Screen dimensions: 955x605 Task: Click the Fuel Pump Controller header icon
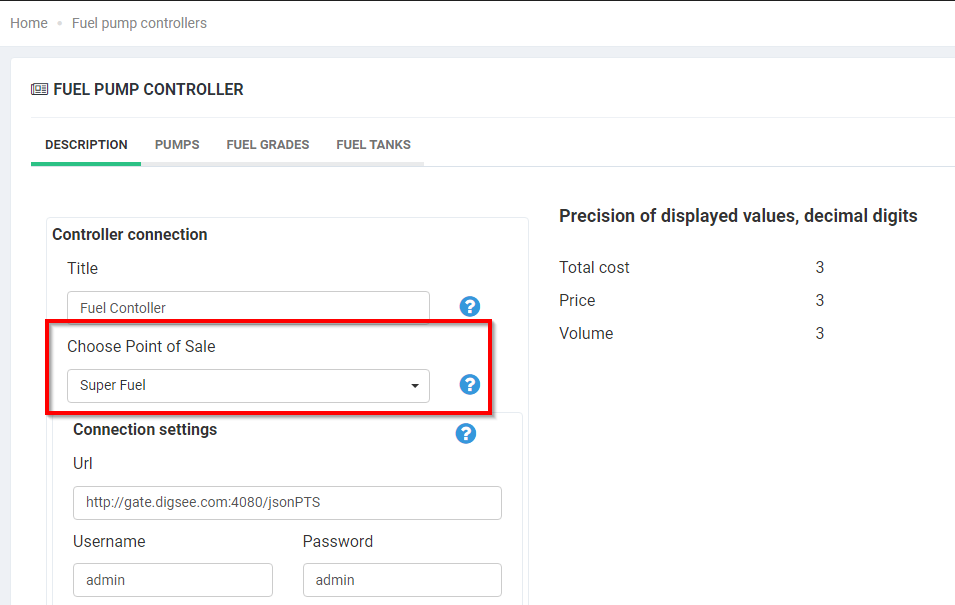pos(39,89)
